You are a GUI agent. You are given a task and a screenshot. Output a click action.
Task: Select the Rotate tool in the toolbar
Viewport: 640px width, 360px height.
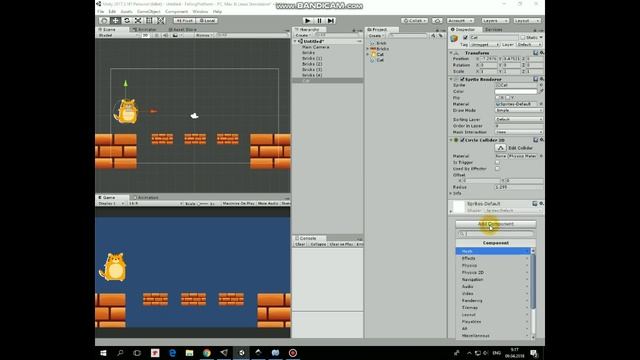127,20
